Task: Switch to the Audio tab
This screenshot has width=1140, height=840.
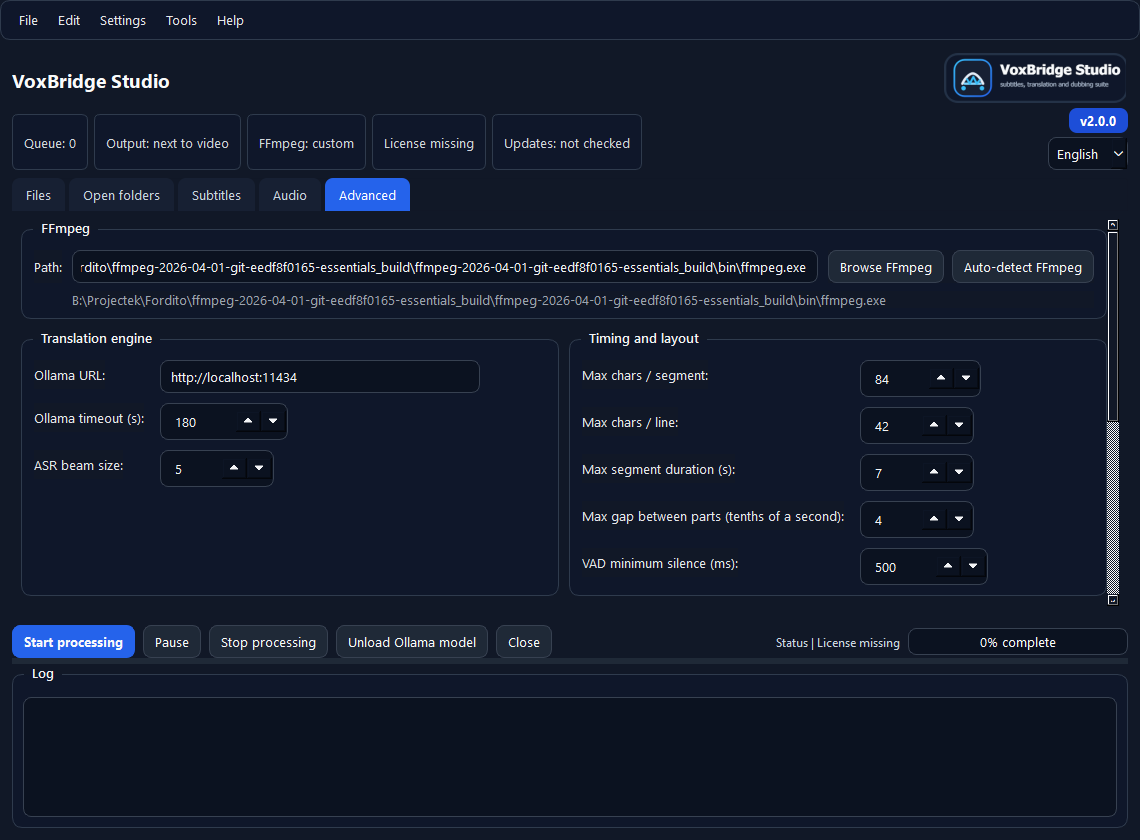Action: (x=289, y=195)
